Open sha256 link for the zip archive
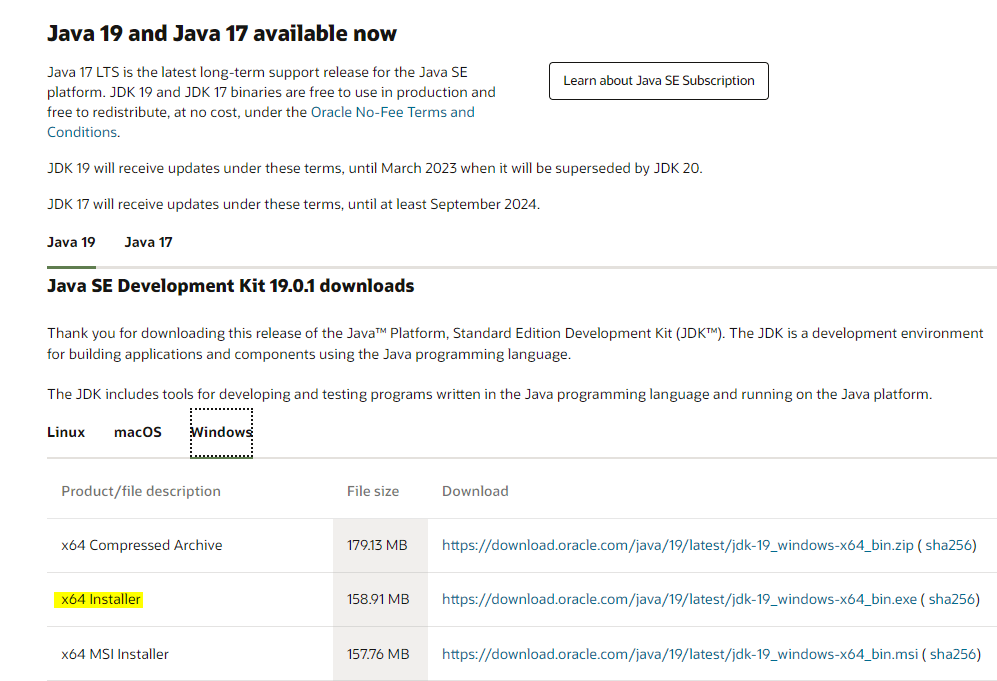Viewport: 997px width, 681px height. point(949,546)
